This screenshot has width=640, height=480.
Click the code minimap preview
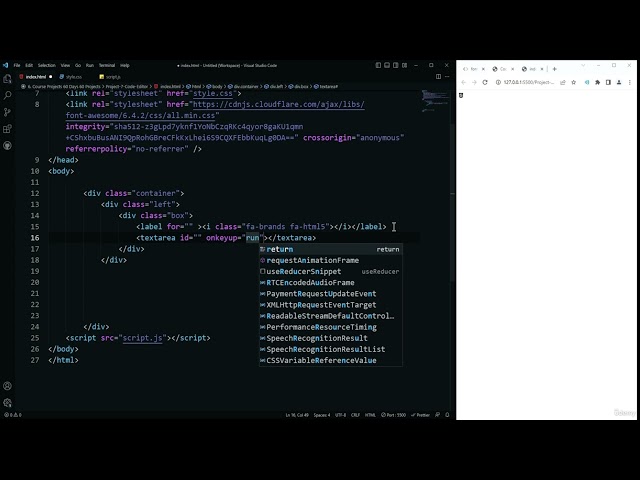tap(435, 100)
